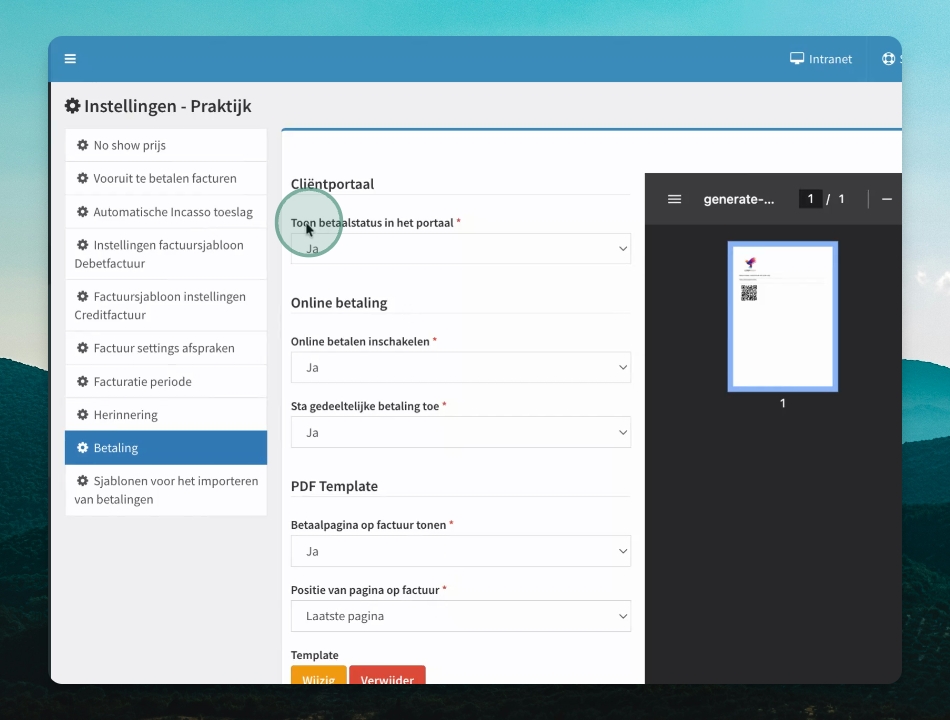Image resolution: width=950 pixels, height=720 pixels.
Task: Click the orange Wijzig template button
Action: [319, 675]
